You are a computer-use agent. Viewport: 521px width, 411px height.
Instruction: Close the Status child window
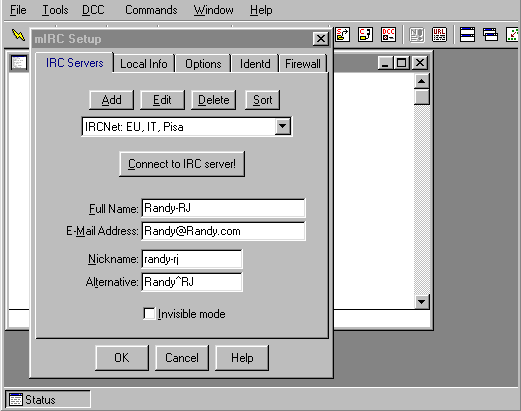pyautogui.click(x=420, y=62)
